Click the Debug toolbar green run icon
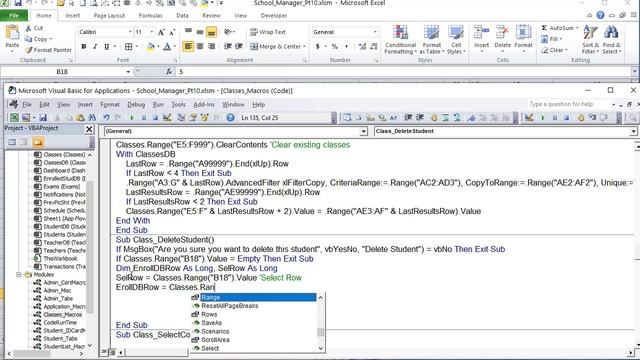Viewport: 640px width, 360px height. (542, 118)
